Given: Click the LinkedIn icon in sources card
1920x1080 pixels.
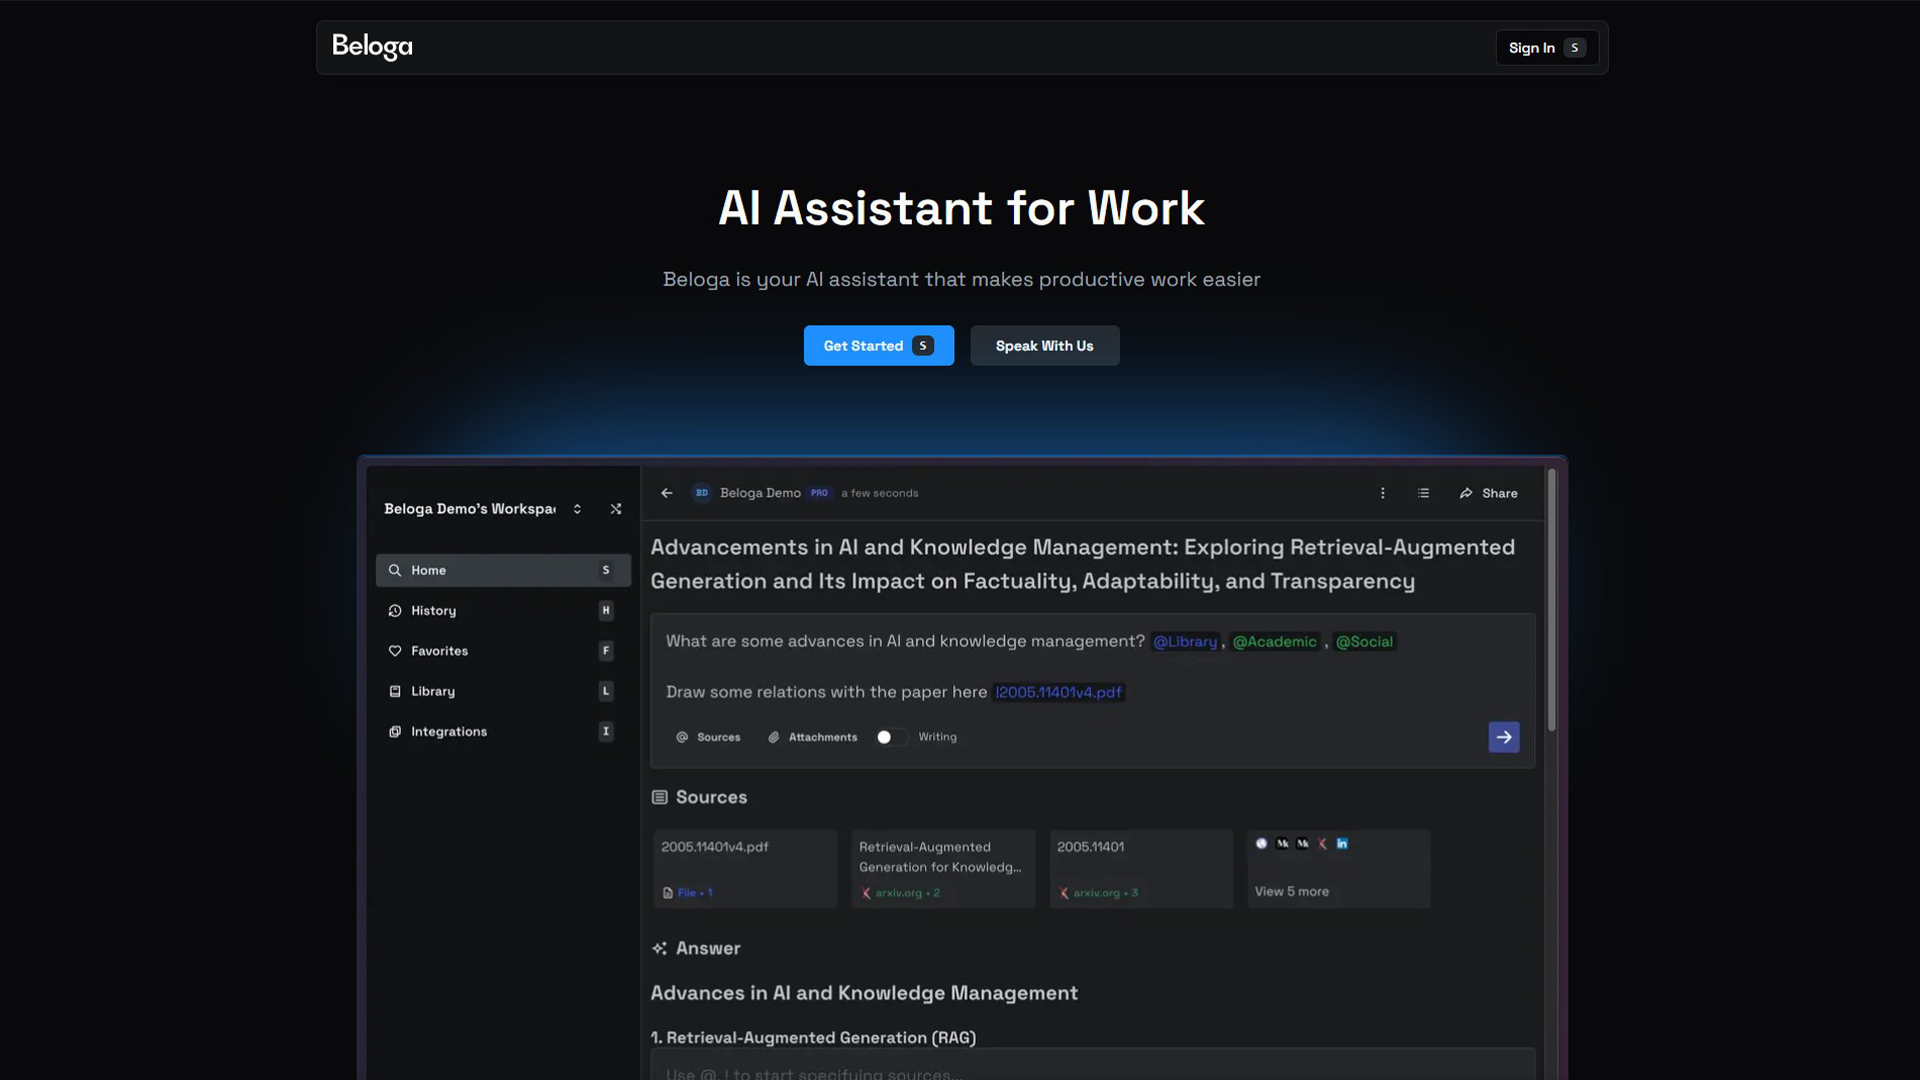Looking at the screenshot, I should pyautogui.click(x=1342, y=844).
